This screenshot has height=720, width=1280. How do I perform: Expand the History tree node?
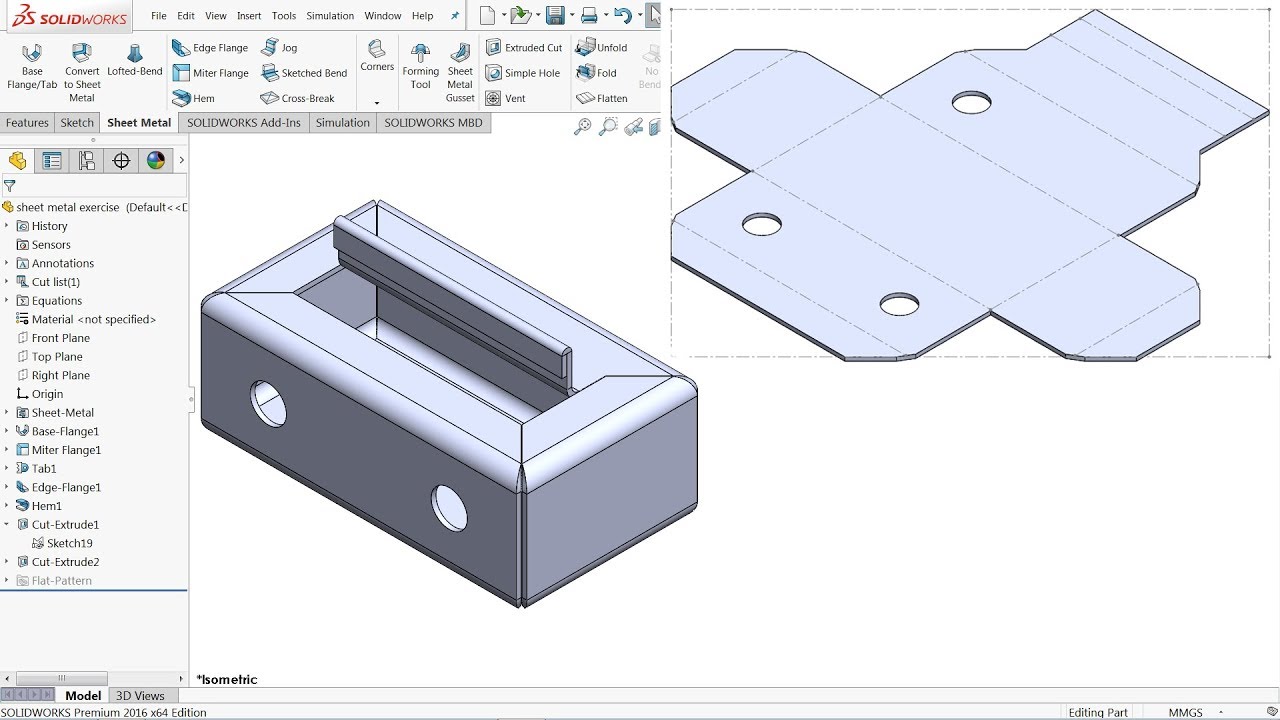[7, 226]
